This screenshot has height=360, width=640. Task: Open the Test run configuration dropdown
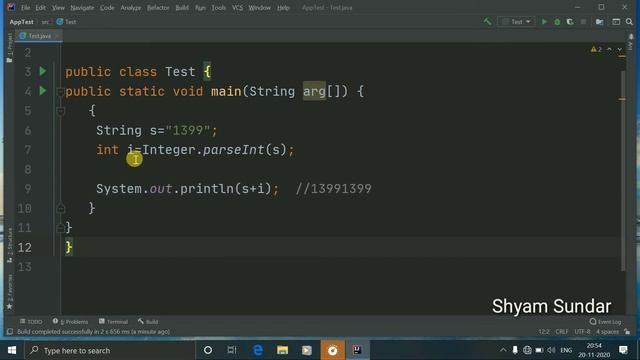click(x=516, y=22)
